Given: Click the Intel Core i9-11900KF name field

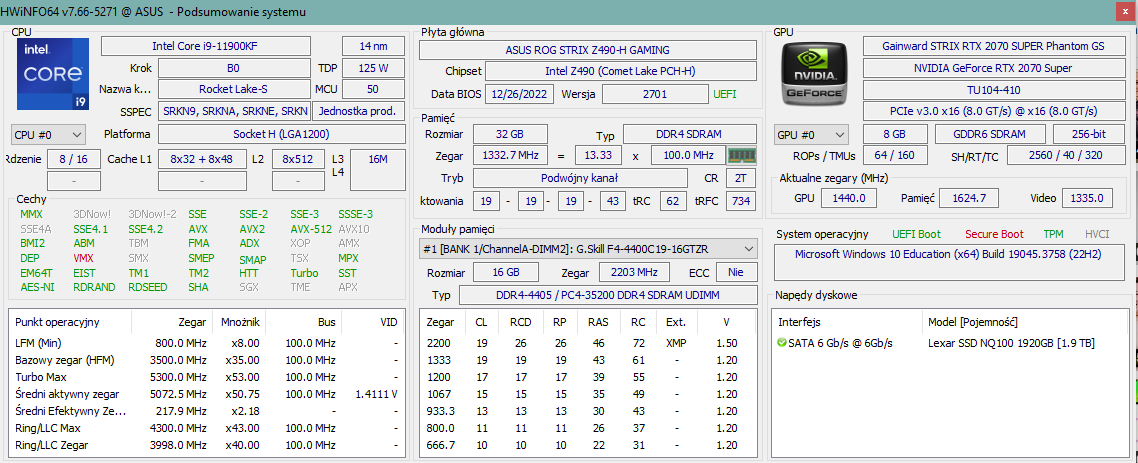Looking at the screenshot, I should [x=205, y=46].
